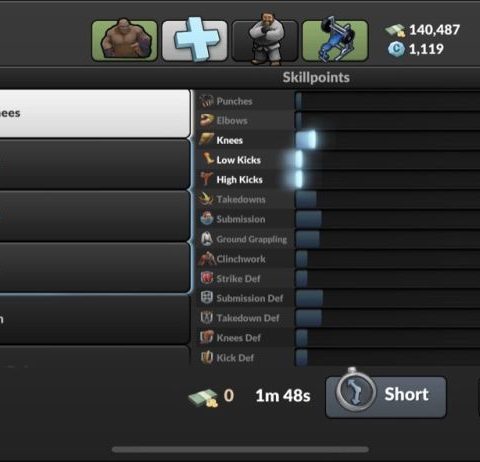Viewport: 480px width, 462px height.
Task: Select the High Kicks skill row
Action: [338, 179]
